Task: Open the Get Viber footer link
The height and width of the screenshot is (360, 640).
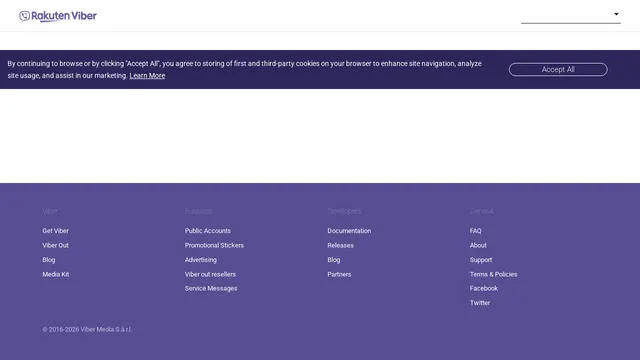Action: [56, 231]
